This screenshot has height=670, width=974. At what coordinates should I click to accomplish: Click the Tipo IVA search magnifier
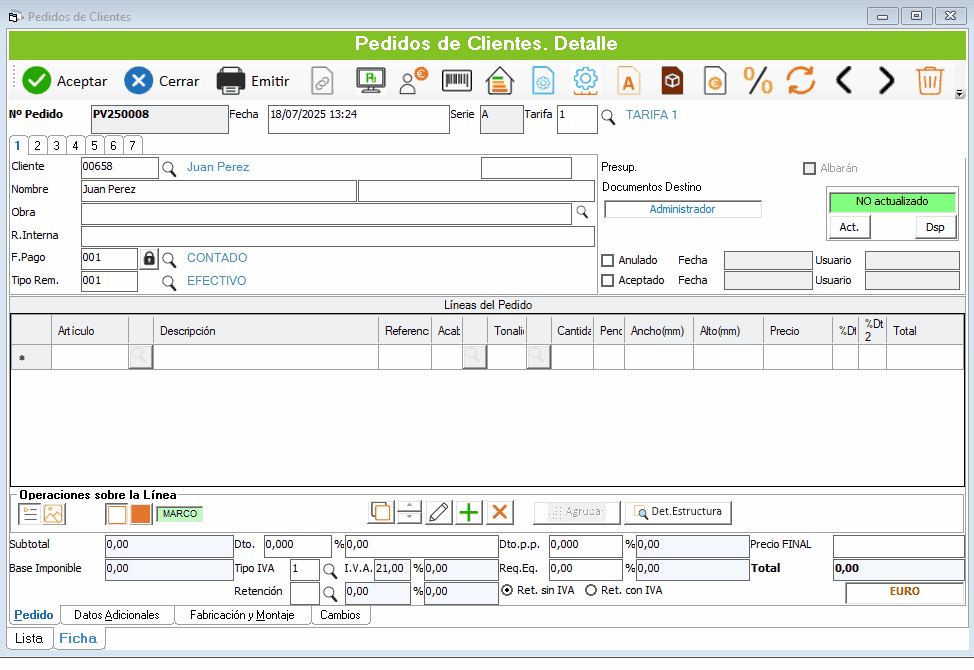330,570
